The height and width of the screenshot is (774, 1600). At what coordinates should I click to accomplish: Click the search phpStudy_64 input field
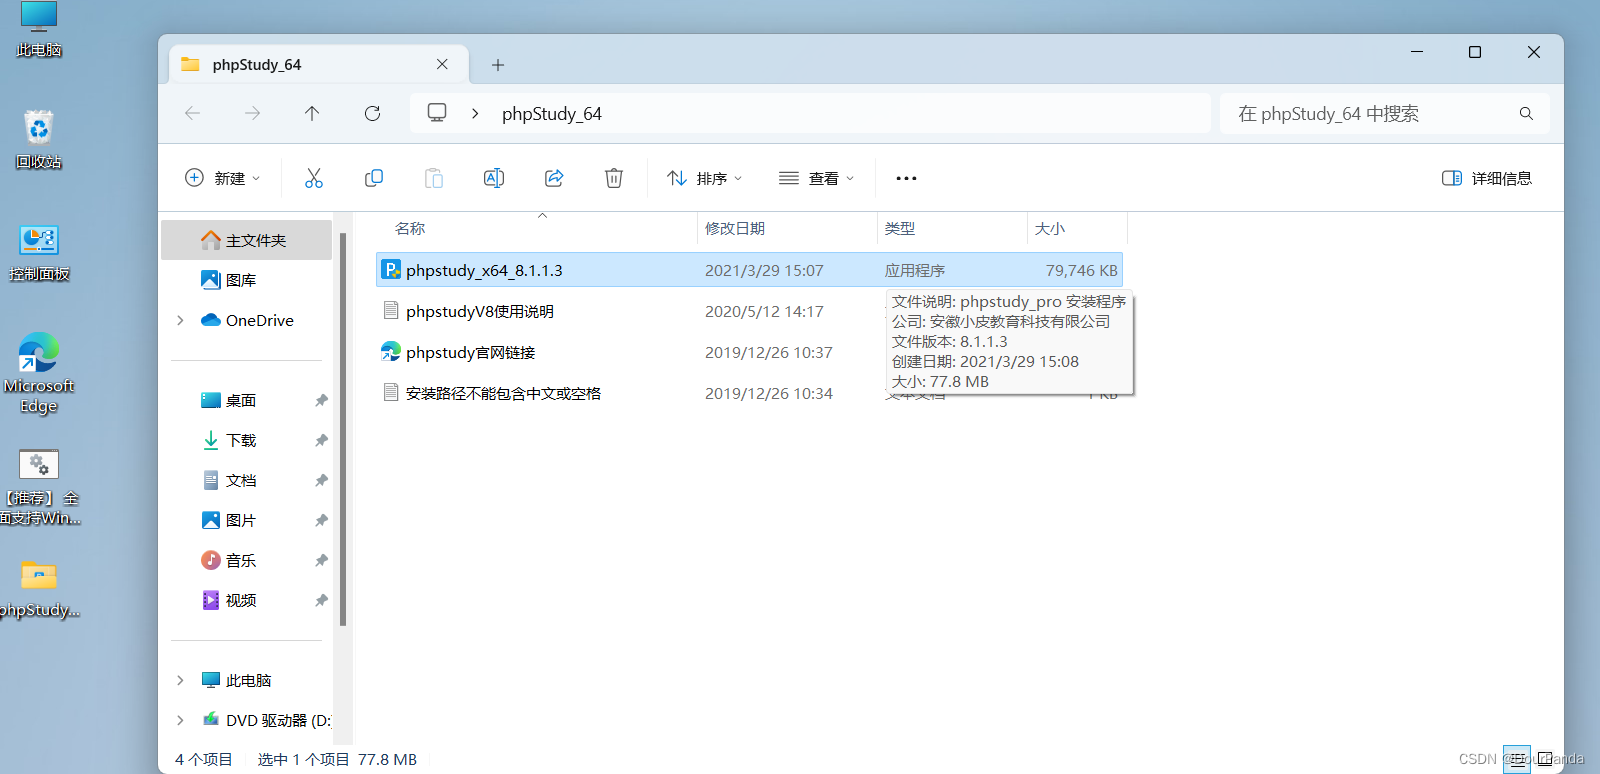1385,114
